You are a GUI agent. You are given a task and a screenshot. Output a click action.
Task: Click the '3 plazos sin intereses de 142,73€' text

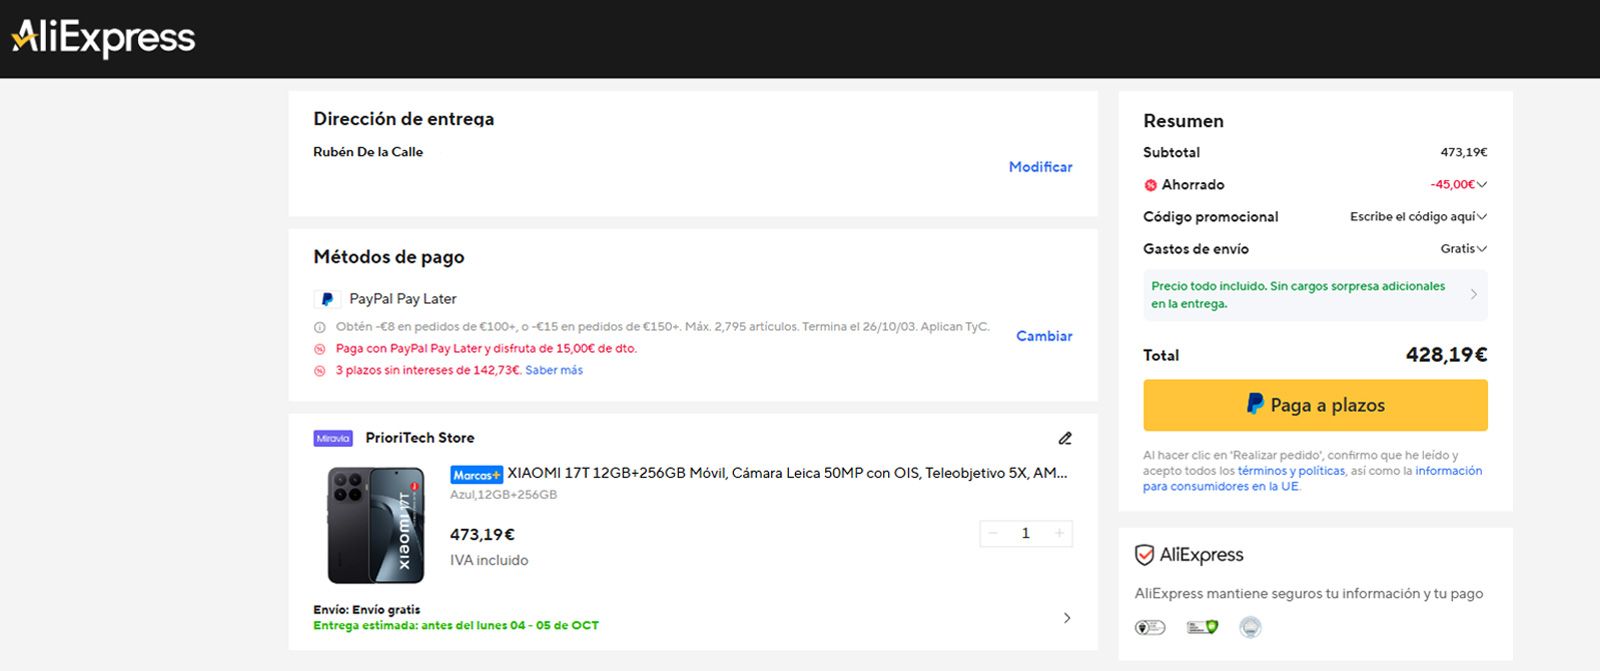428,370
